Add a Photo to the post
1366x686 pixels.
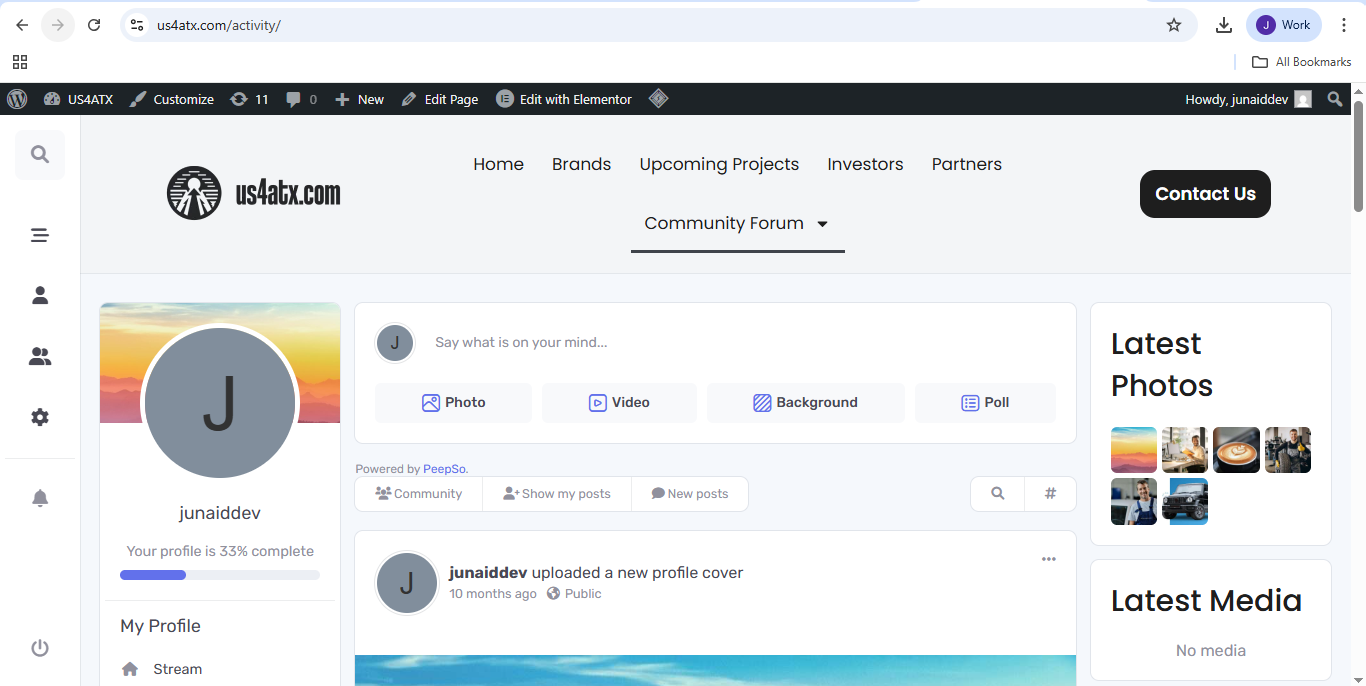click(453, 403)
